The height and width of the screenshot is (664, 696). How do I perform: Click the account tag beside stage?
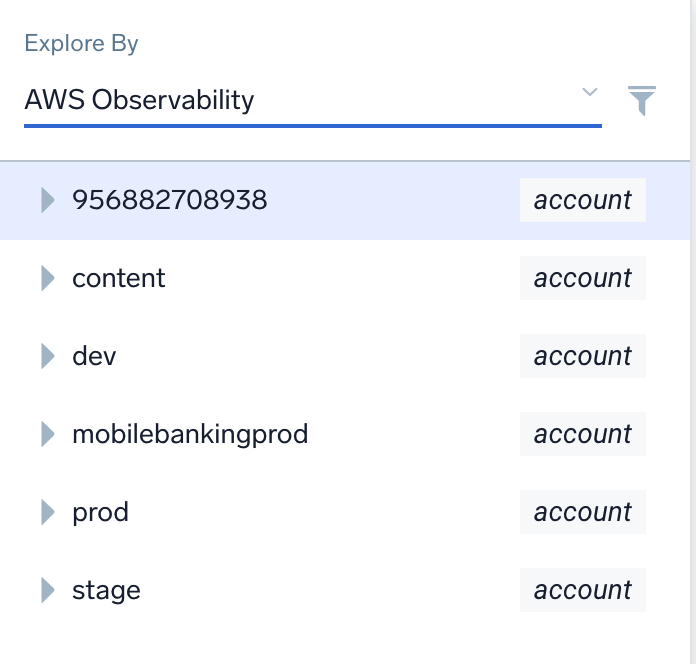click(x=582, y=590)
